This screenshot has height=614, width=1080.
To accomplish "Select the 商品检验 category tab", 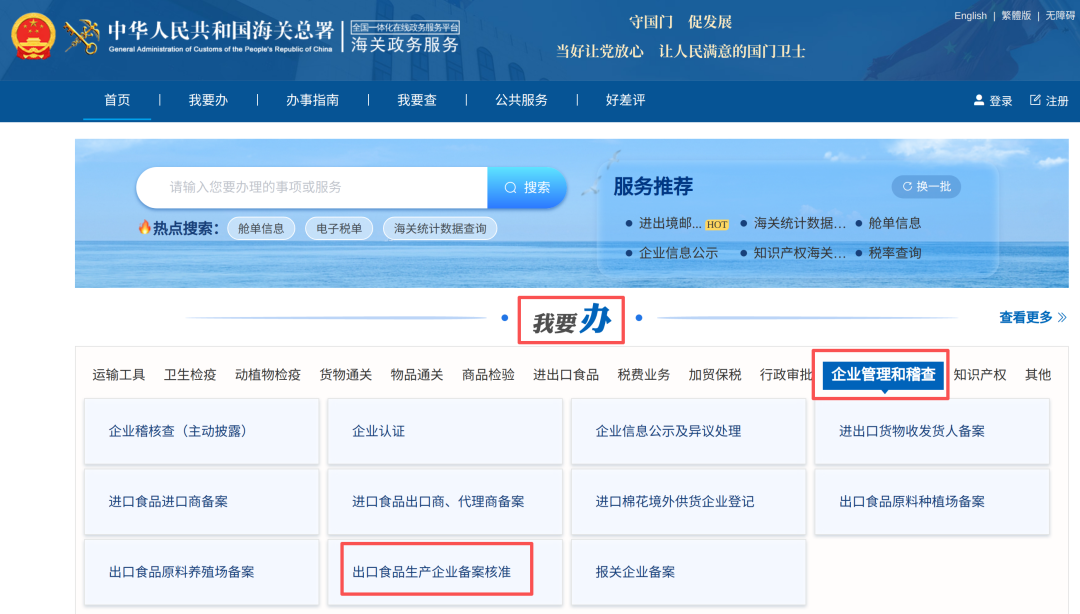I will (488, 374).
